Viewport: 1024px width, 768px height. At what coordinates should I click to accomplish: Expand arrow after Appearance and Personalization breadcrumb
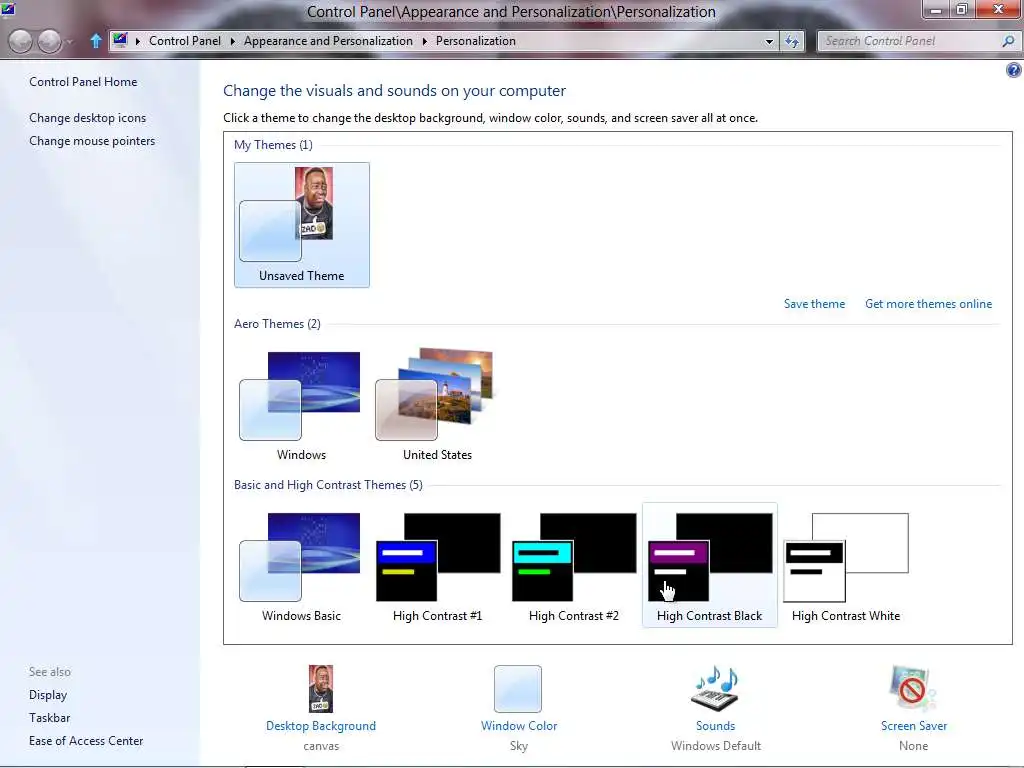[x=424, y=41]
